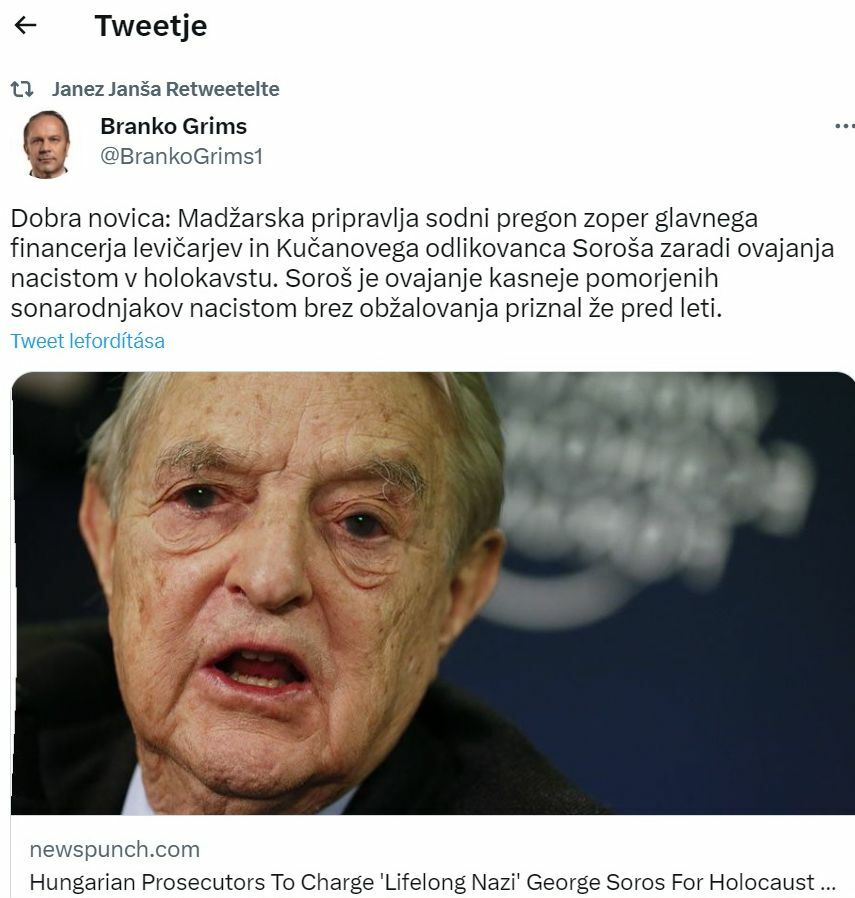This screenshot has width=855, height=898.
Task: Click the tweet's last line ending 'pred leti.'
Action: [x=367, y=308]
